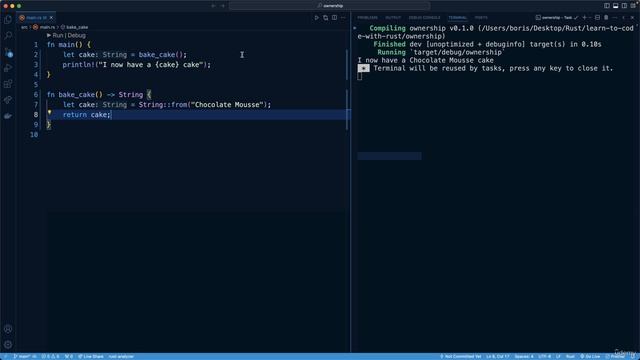Click the Not Committed Yet blame status
This screenshot has height=360, width=640.
460,356
